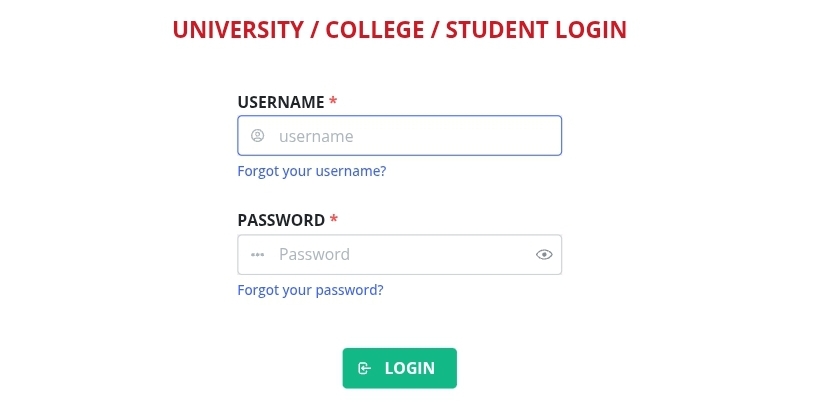This screenshot has height=415, width=819.
Task: Click the word LOGIN on the green button
Action: [x=410, y=368]
